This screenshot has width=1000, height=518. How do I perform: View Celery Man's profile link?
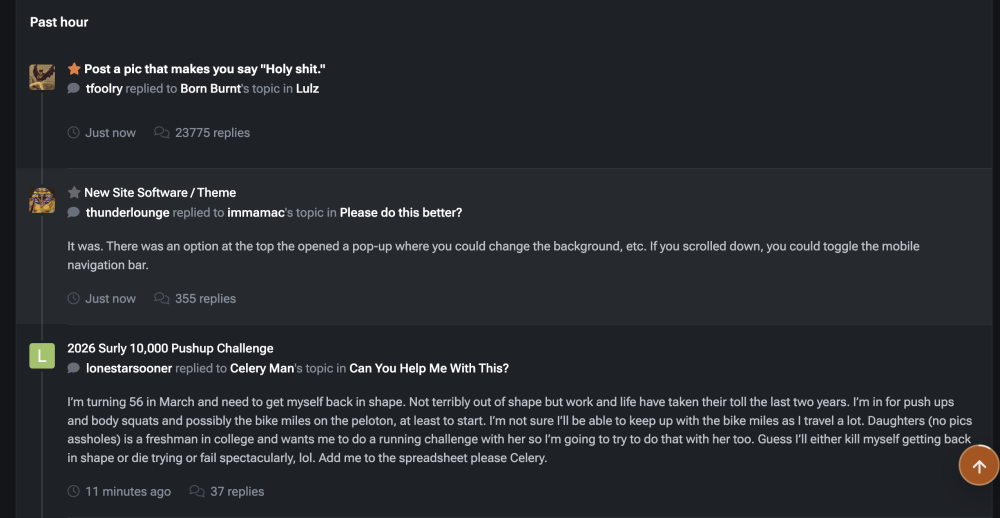pyautogui.click(x=262, y=369)
